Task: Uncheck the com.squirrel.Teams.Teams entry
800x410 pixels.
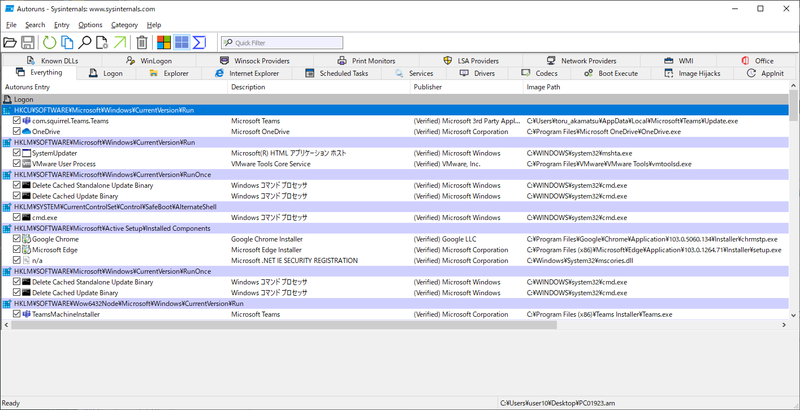Action: tap(17, 121)
